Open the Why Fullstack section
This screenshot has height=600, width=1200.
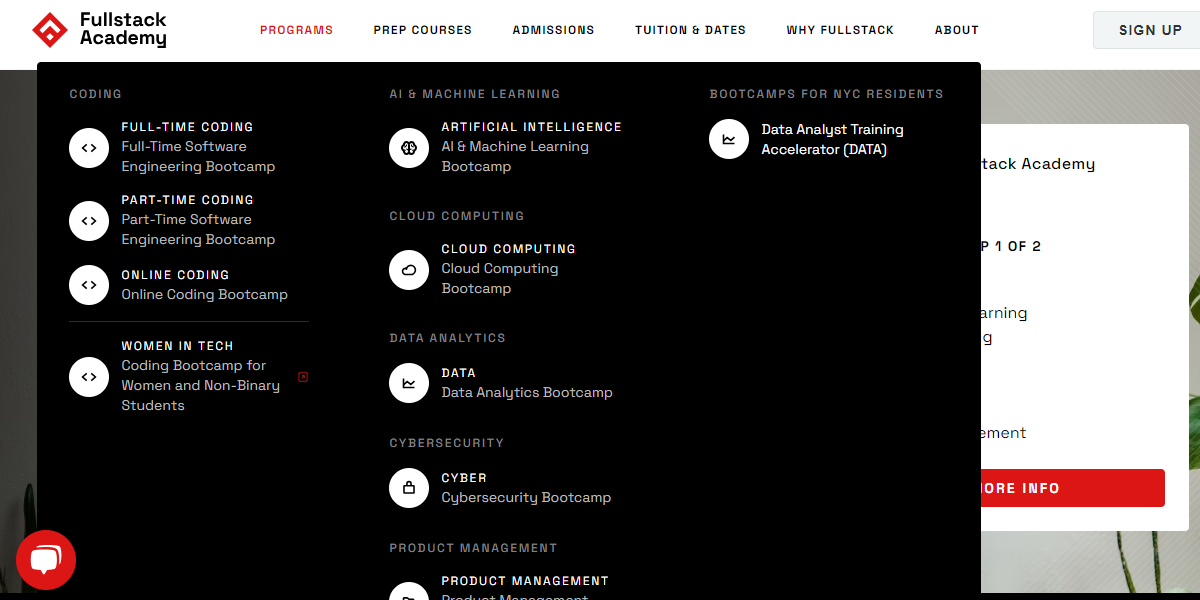tap(840, 30)
